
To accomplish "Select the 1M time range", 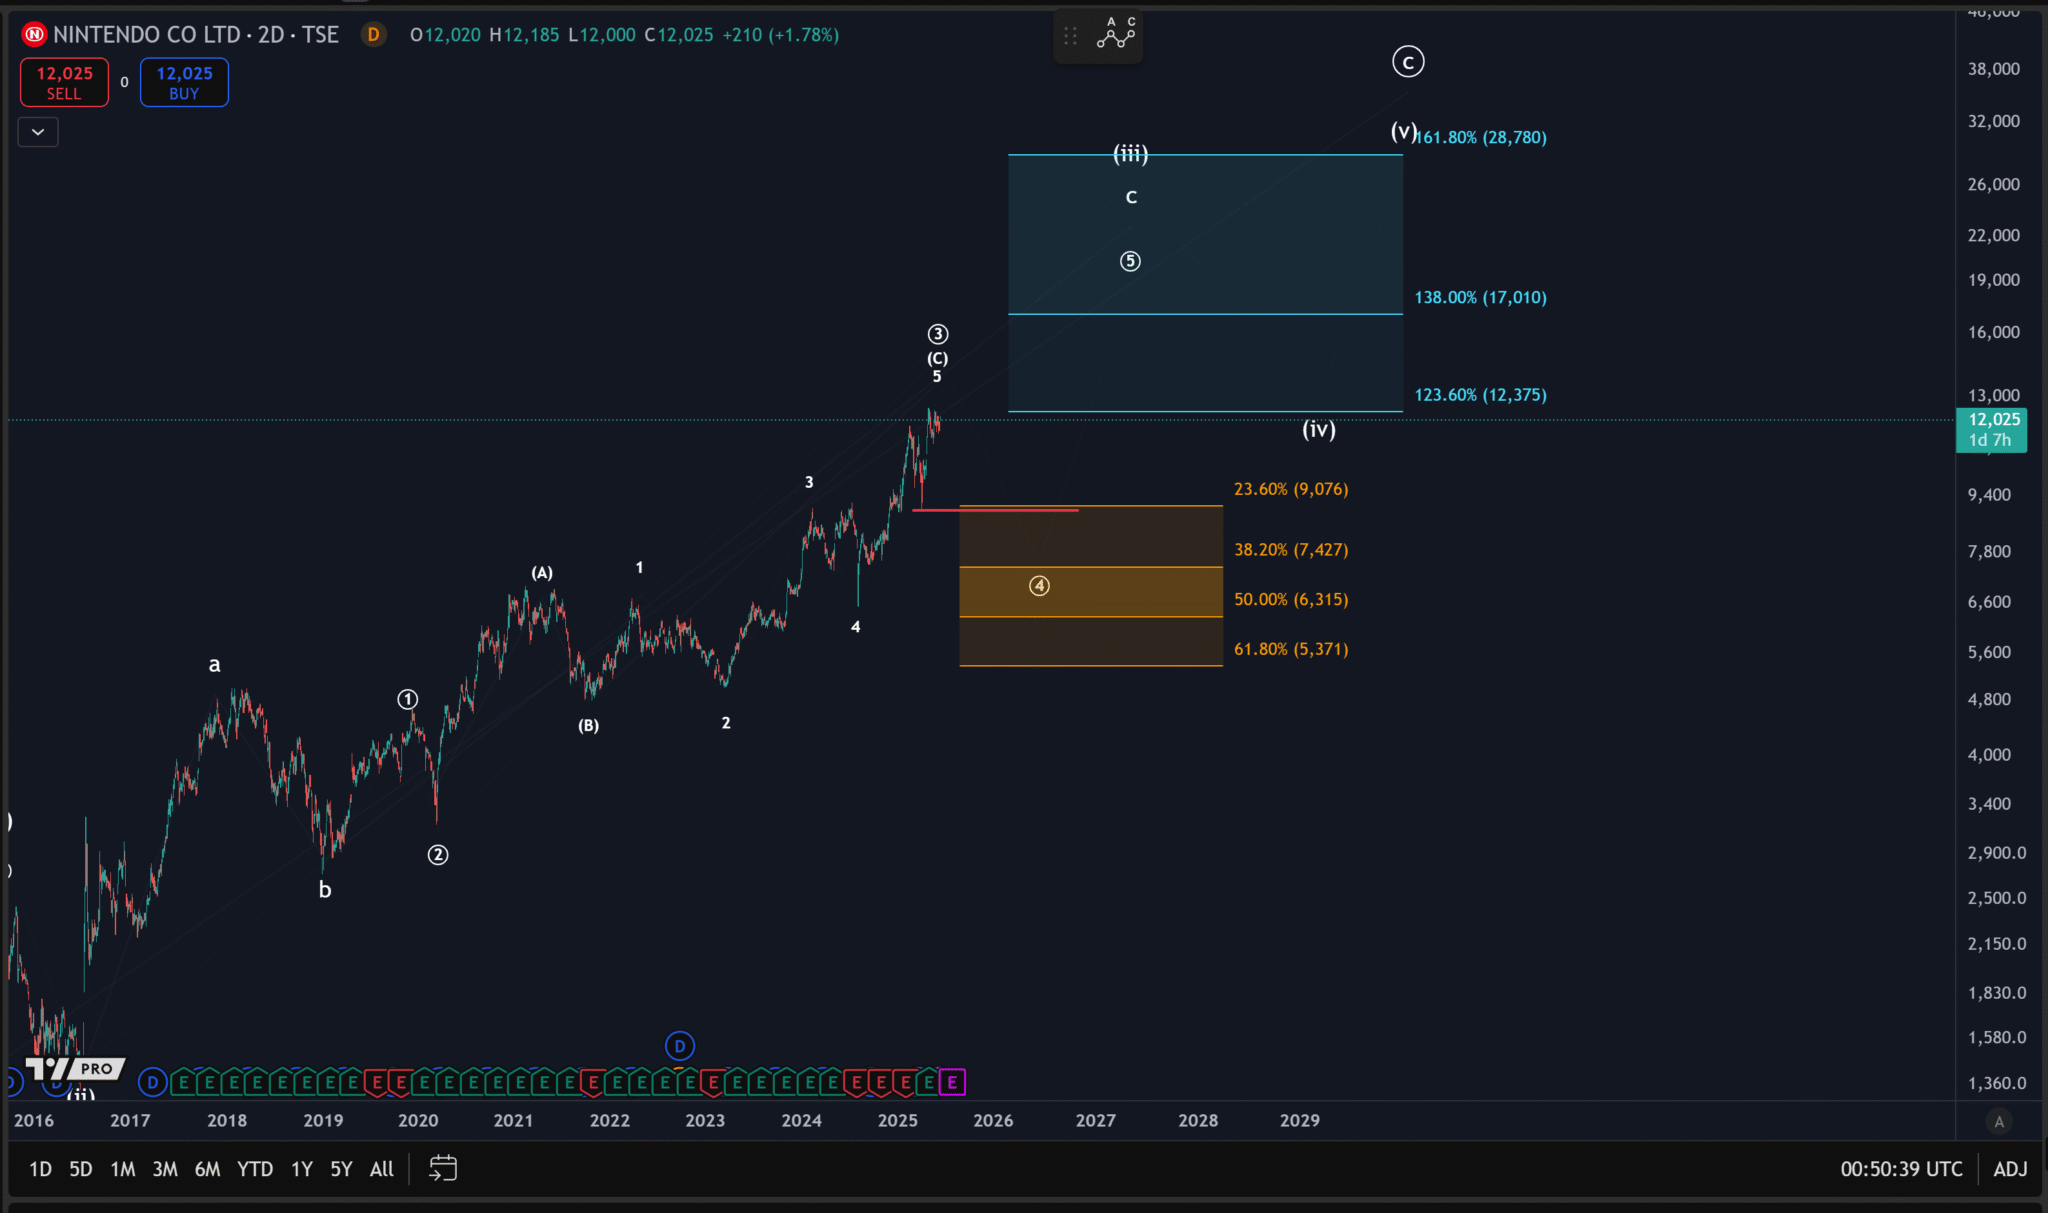I will tap(123, 1169).
